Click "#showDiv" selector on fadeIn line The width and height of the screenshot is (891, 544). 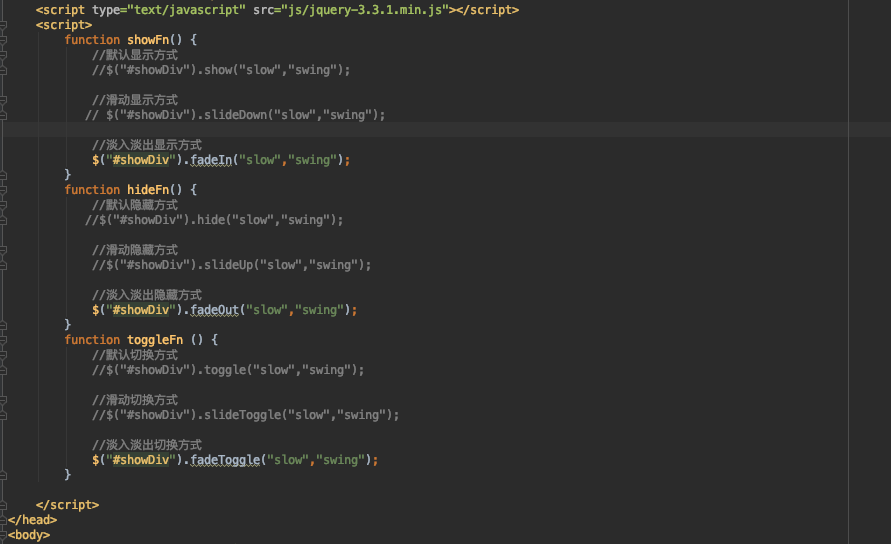(141, 160)
